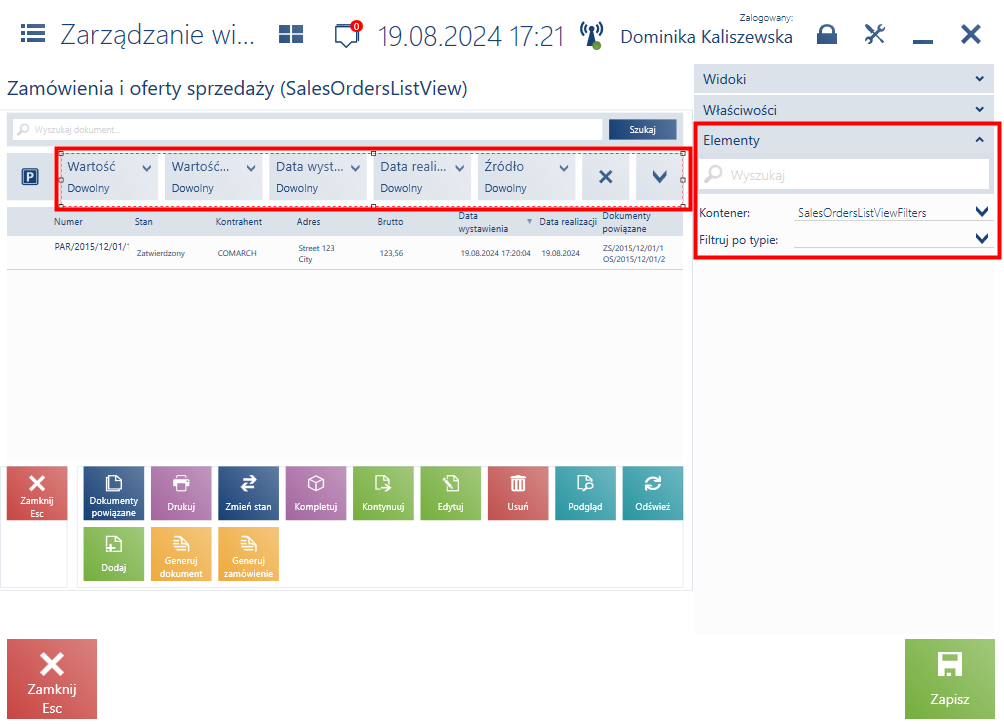Expand the Właściwości panel
The width and height of the screenshot is (1004, 724).
coord(844,109)
